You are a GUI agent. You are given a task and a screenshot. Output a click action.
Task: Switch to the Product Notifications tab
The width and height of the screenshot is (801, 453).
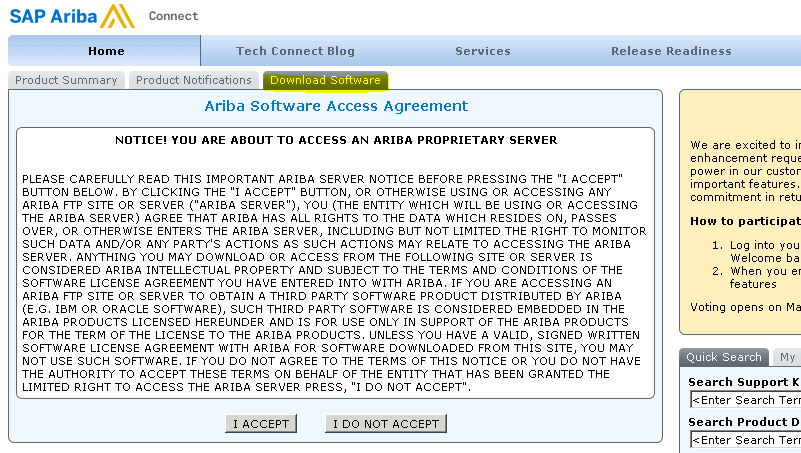194,80
